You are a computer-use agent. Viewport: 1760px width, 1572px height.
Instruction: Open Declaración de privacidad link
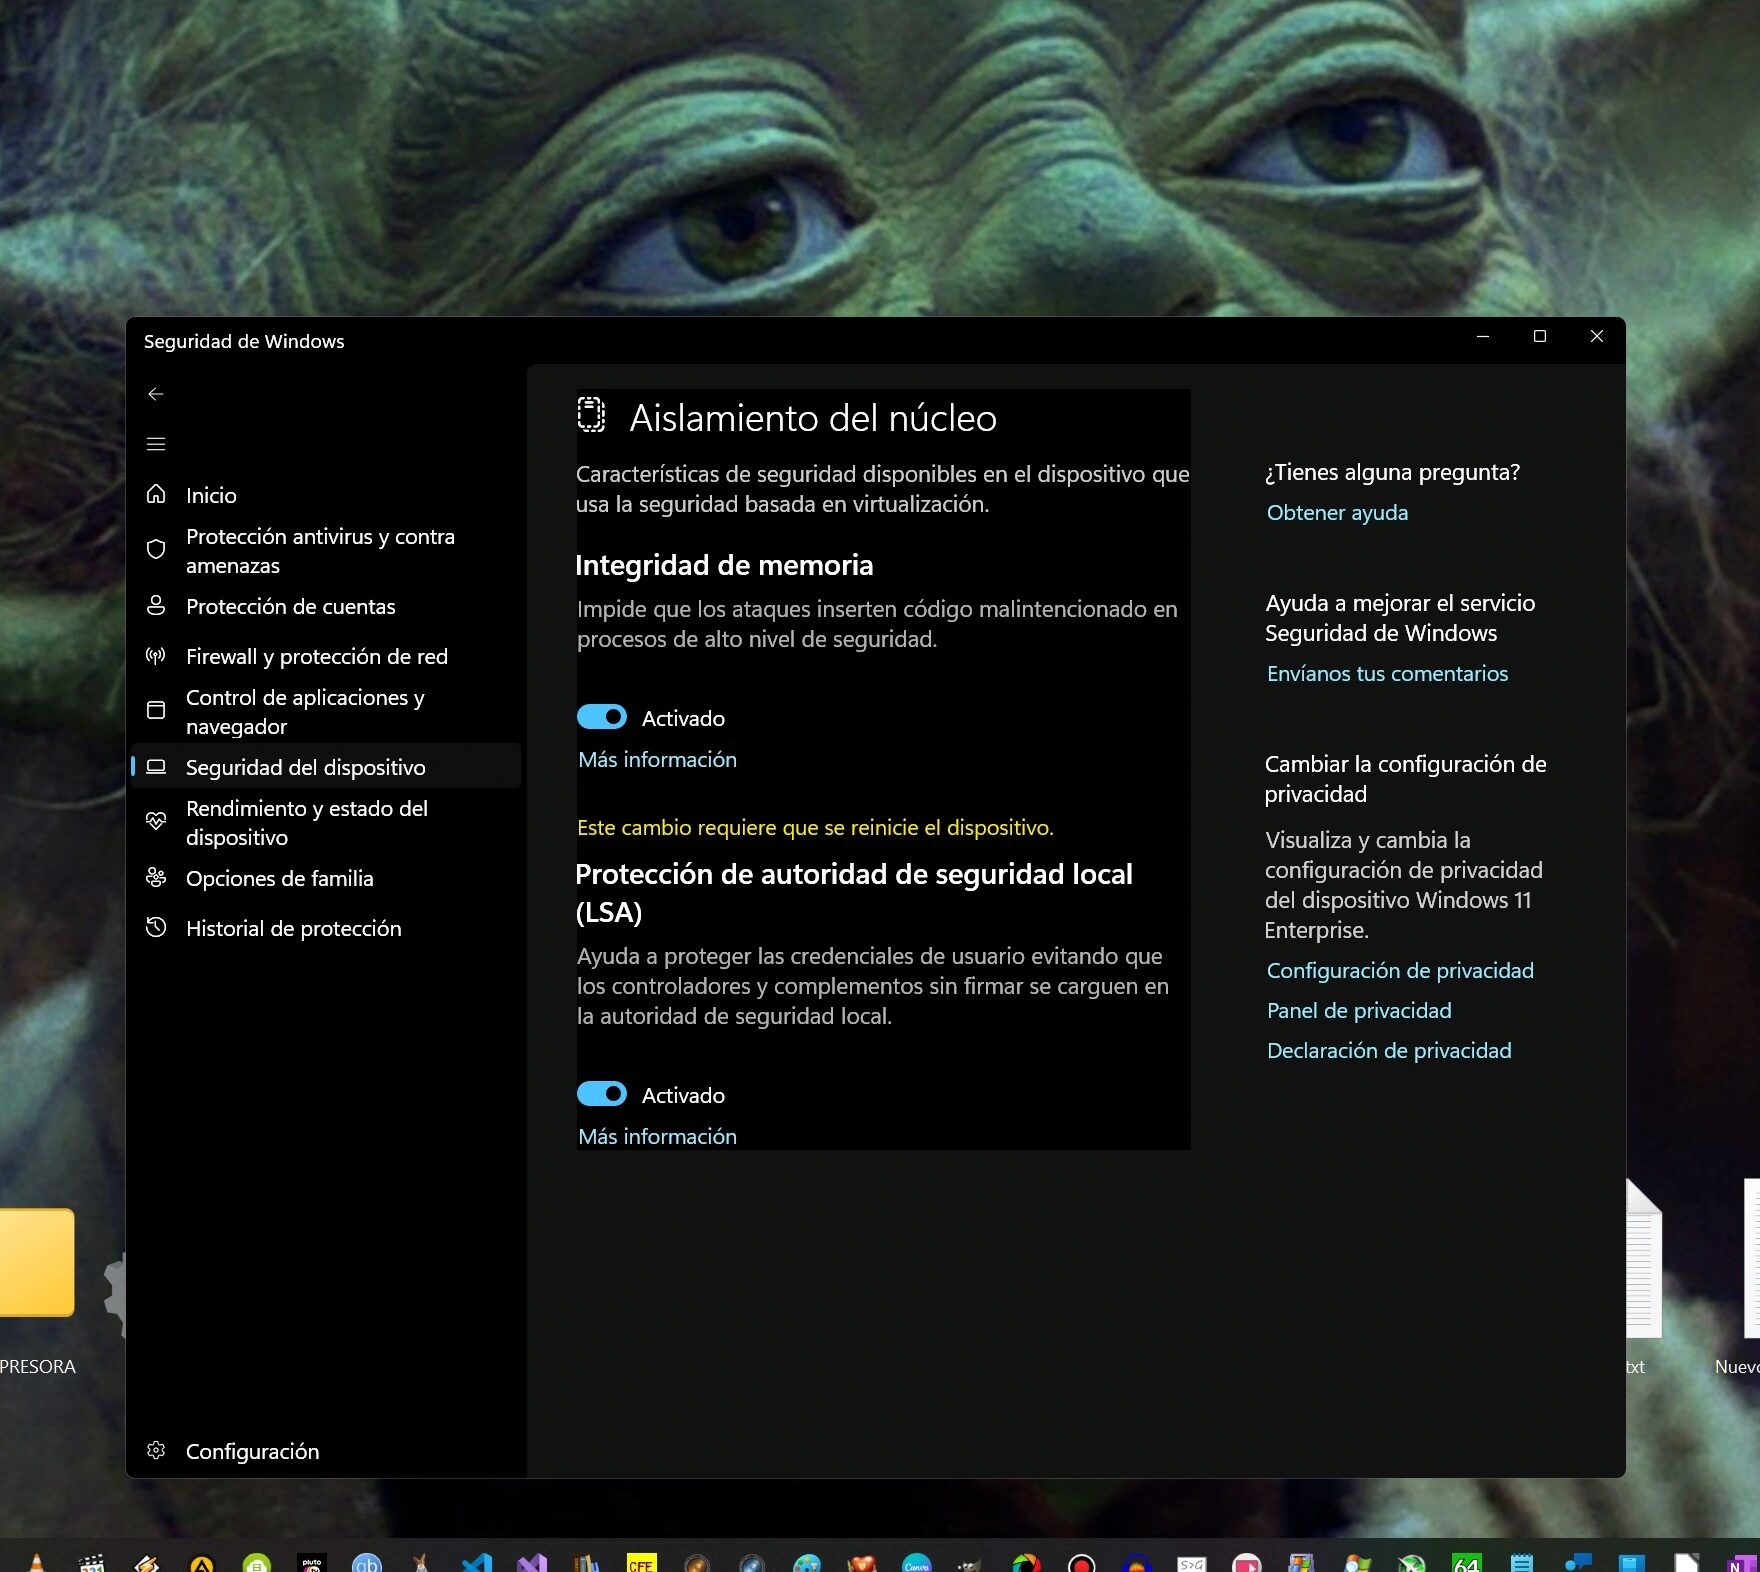coord(1389,1050)
